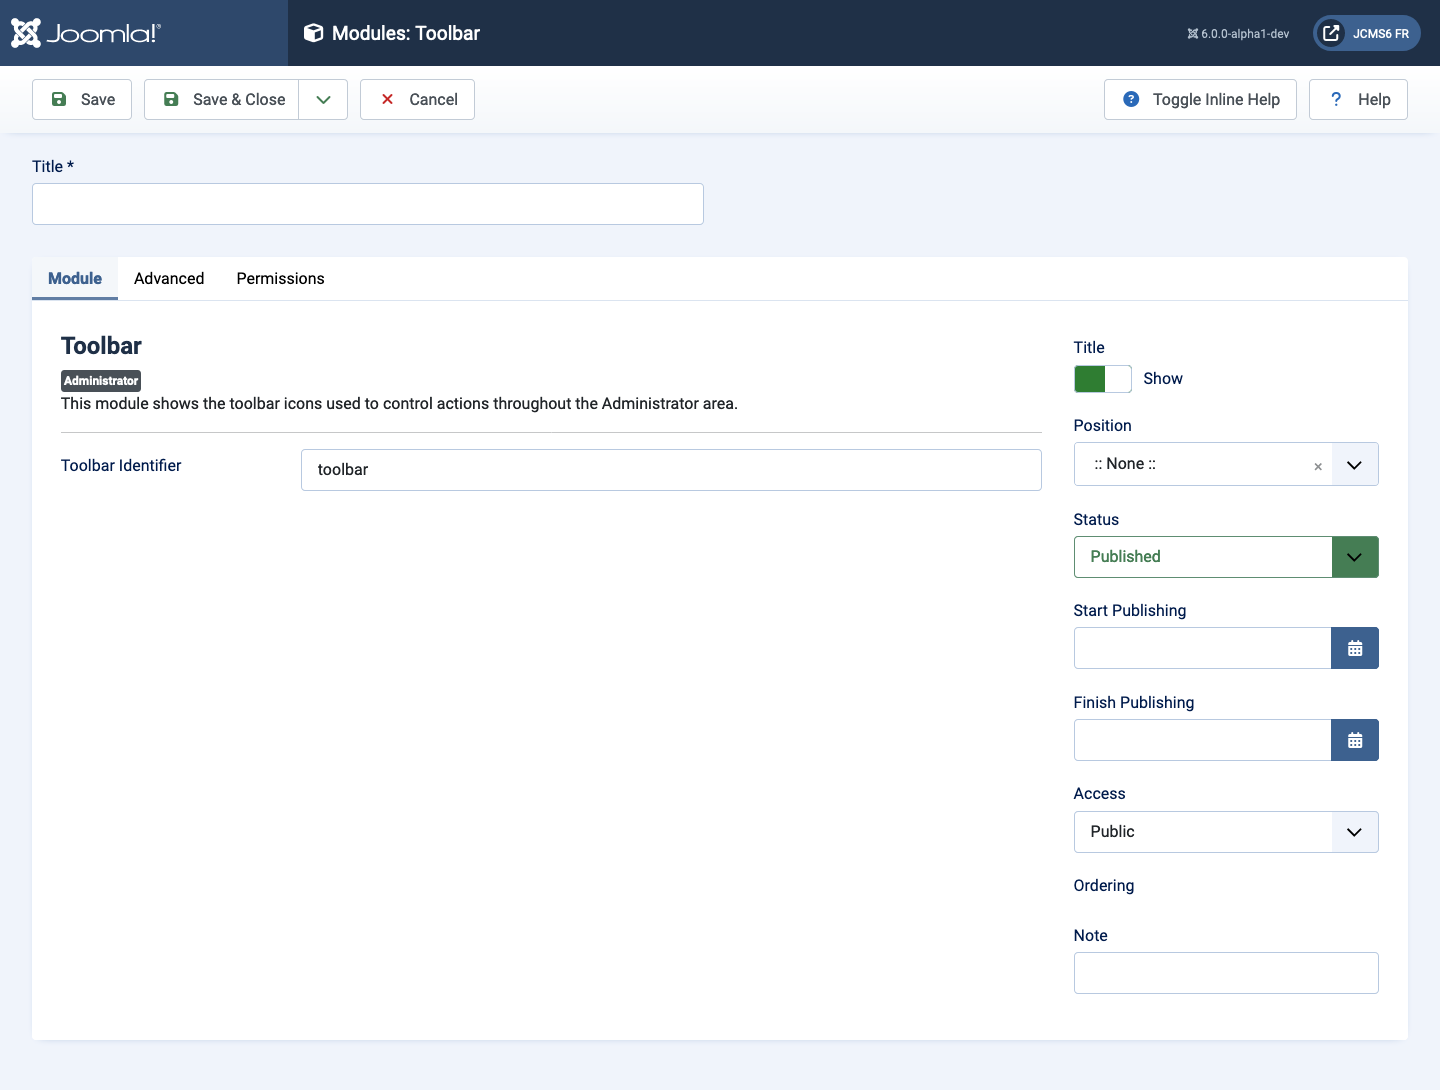The height and width of the screenshot is (1090, 1440).
Task: Click the Toolbar Identifier input field
Action: 671,470
